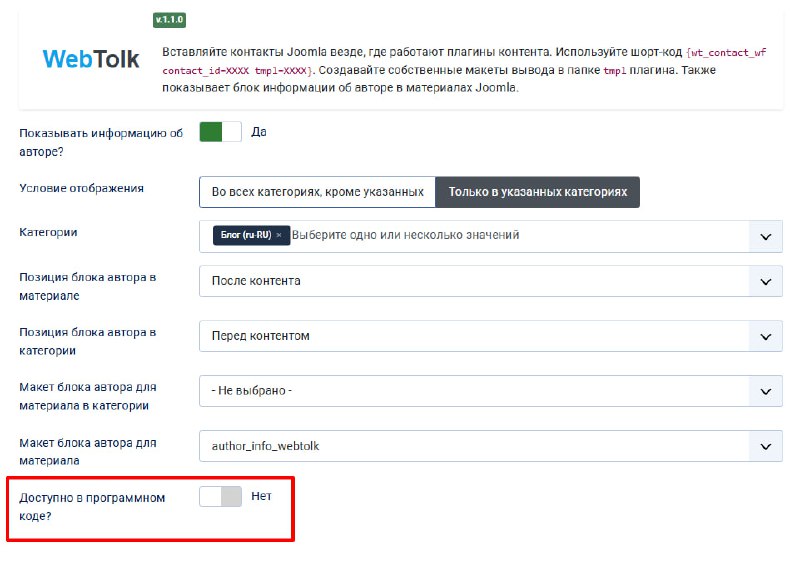The image size is (800, 561).
Task: Click the 'Доступно в программном коде?' label
Action: (x=92, y=507)
